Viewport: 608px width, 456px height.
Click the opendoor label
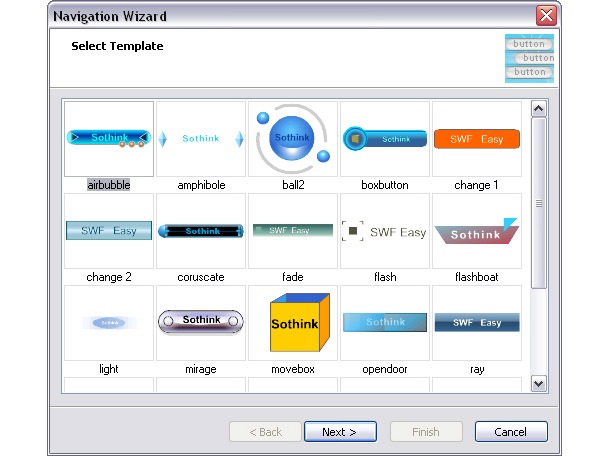pyautogui.click(x=385, y=369)
